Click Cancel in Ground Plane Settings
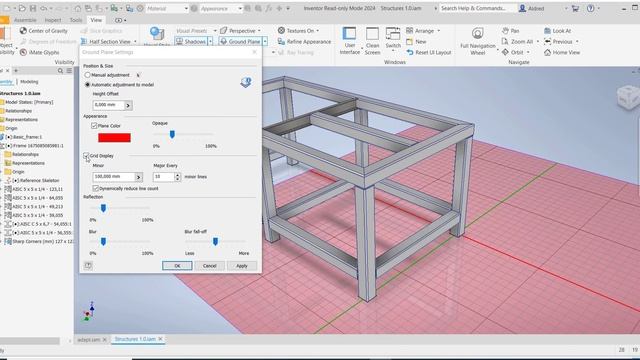The image size is (640, 360). [x=209, y=266]
